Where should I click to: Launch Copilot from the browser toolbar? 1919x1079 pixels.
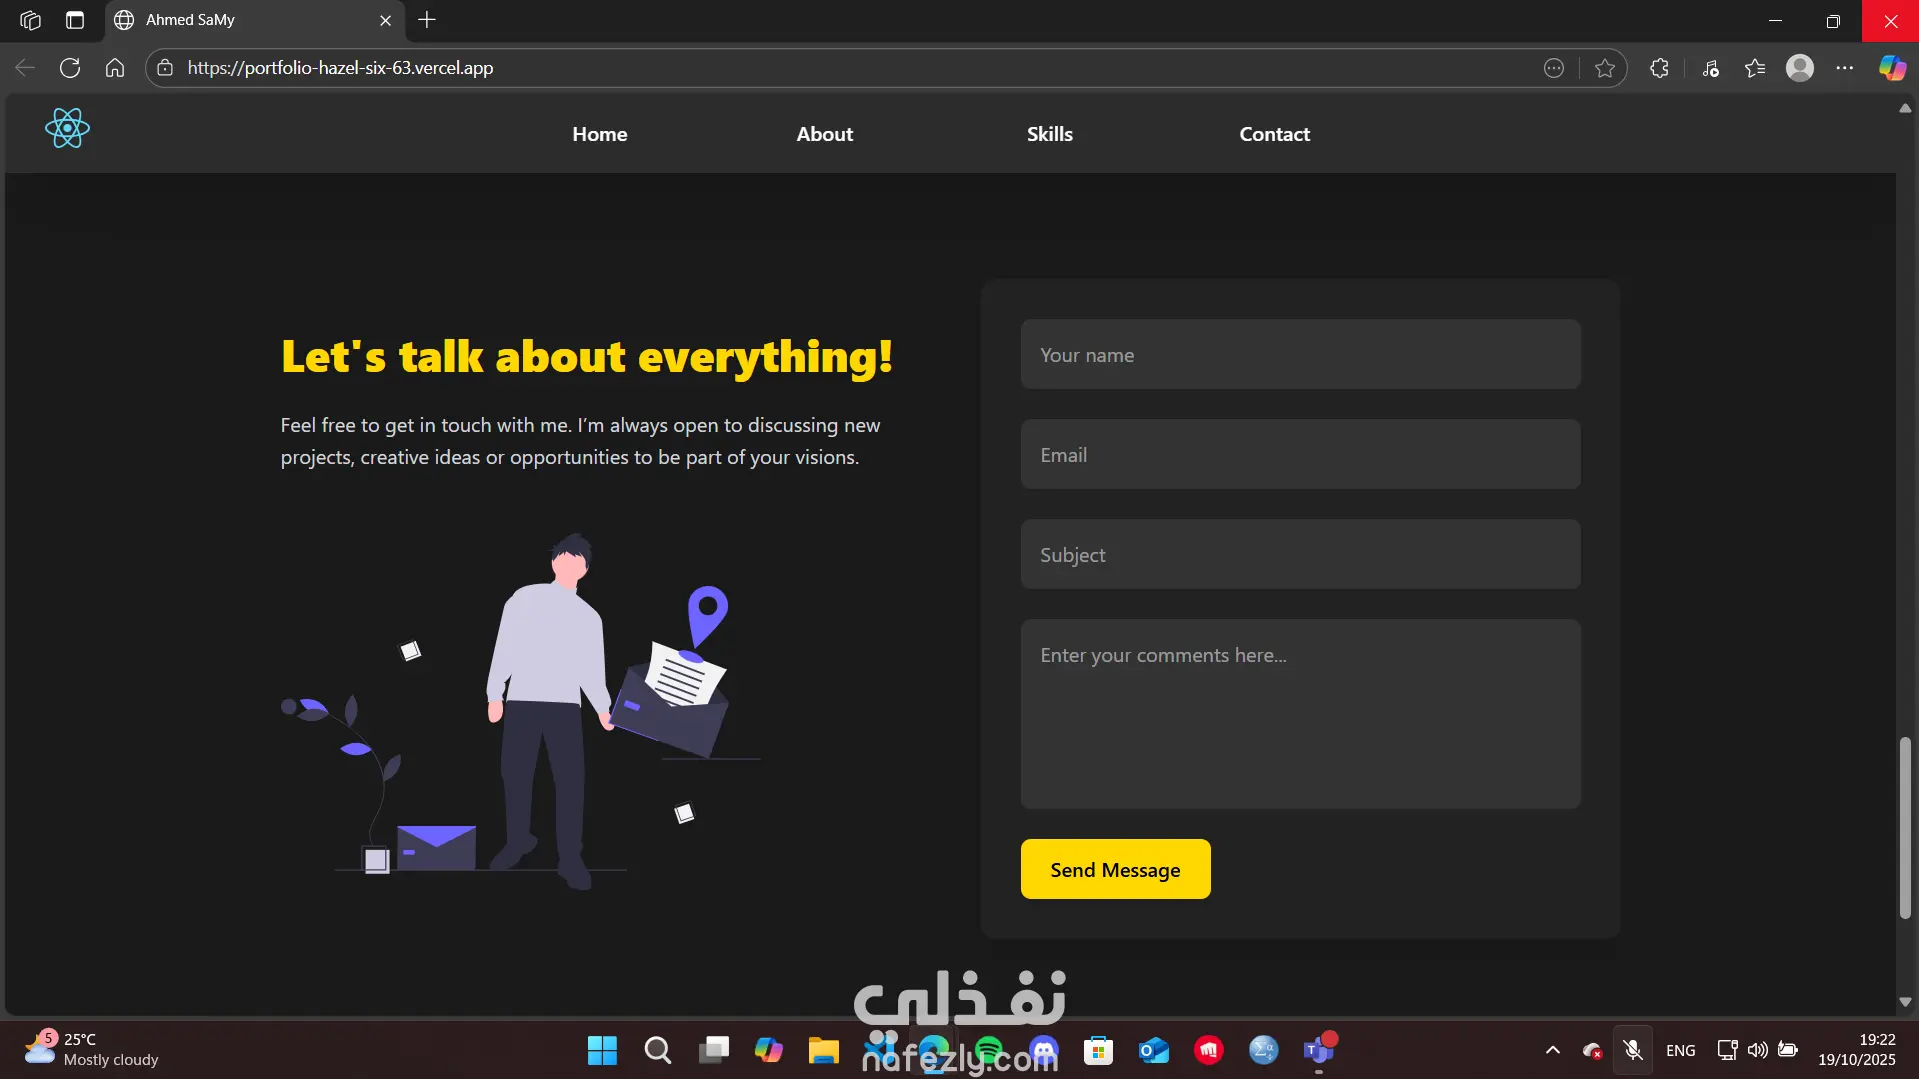pyautogui.click(x=1892, y=68)
